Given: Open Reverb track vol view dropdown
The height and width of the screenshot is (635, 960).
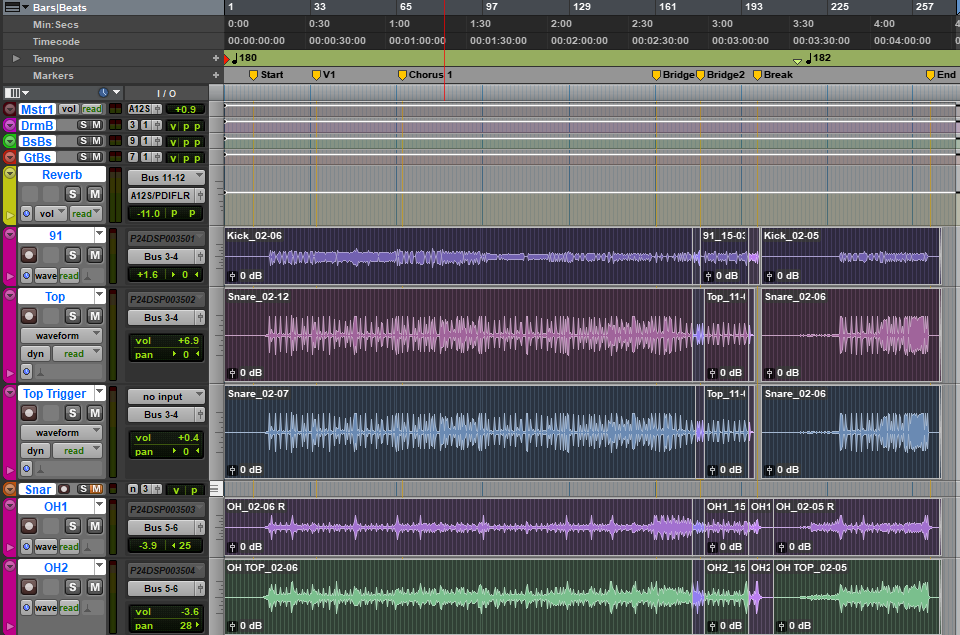Looking at the screenshot, I should click(51, 214).
